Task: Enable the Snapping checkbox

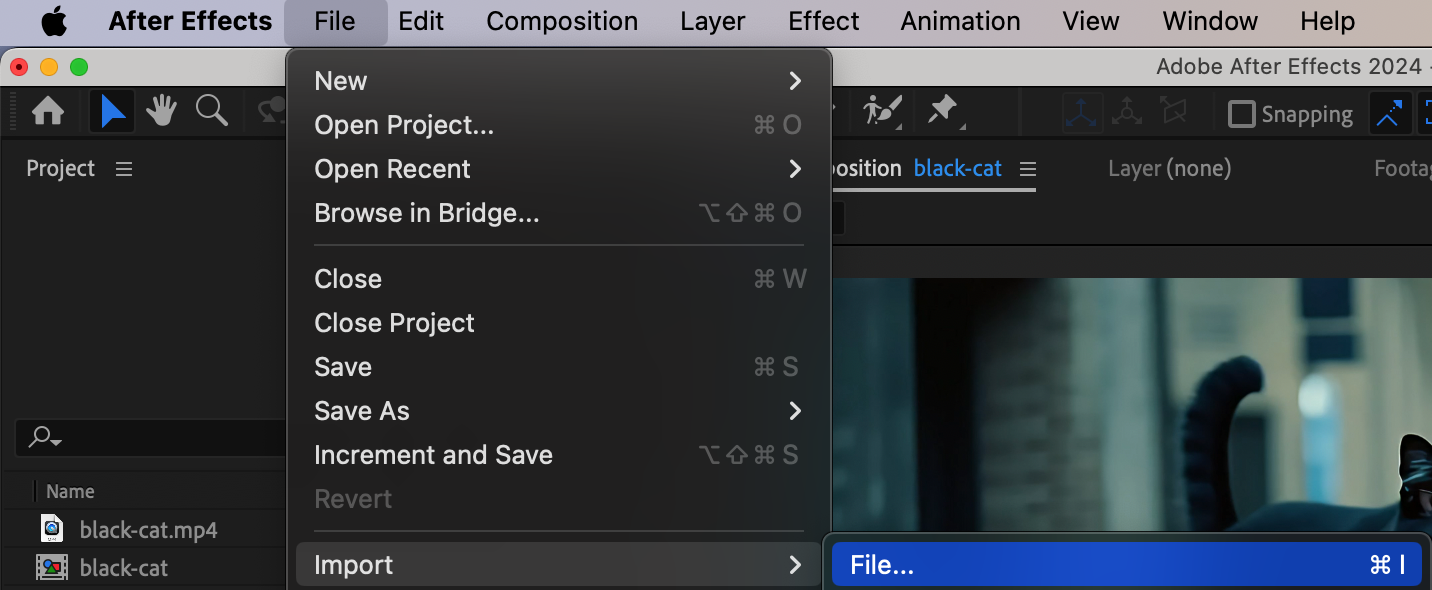Action: coord(1241,114)
